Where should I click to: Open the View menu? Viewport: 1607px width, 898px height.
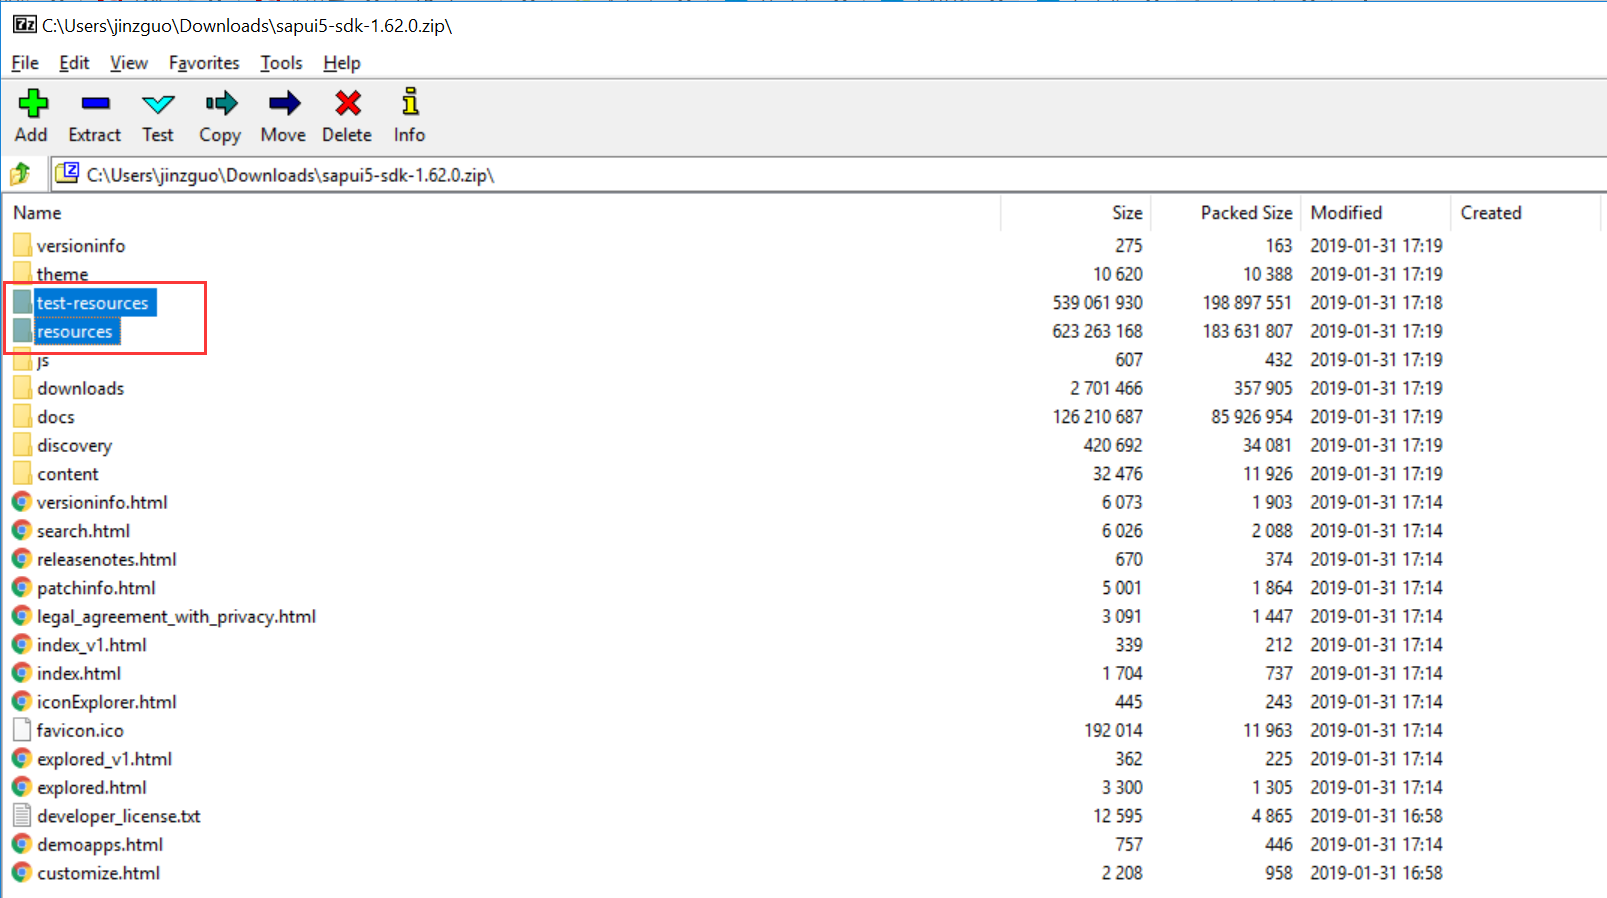[129, 63]
